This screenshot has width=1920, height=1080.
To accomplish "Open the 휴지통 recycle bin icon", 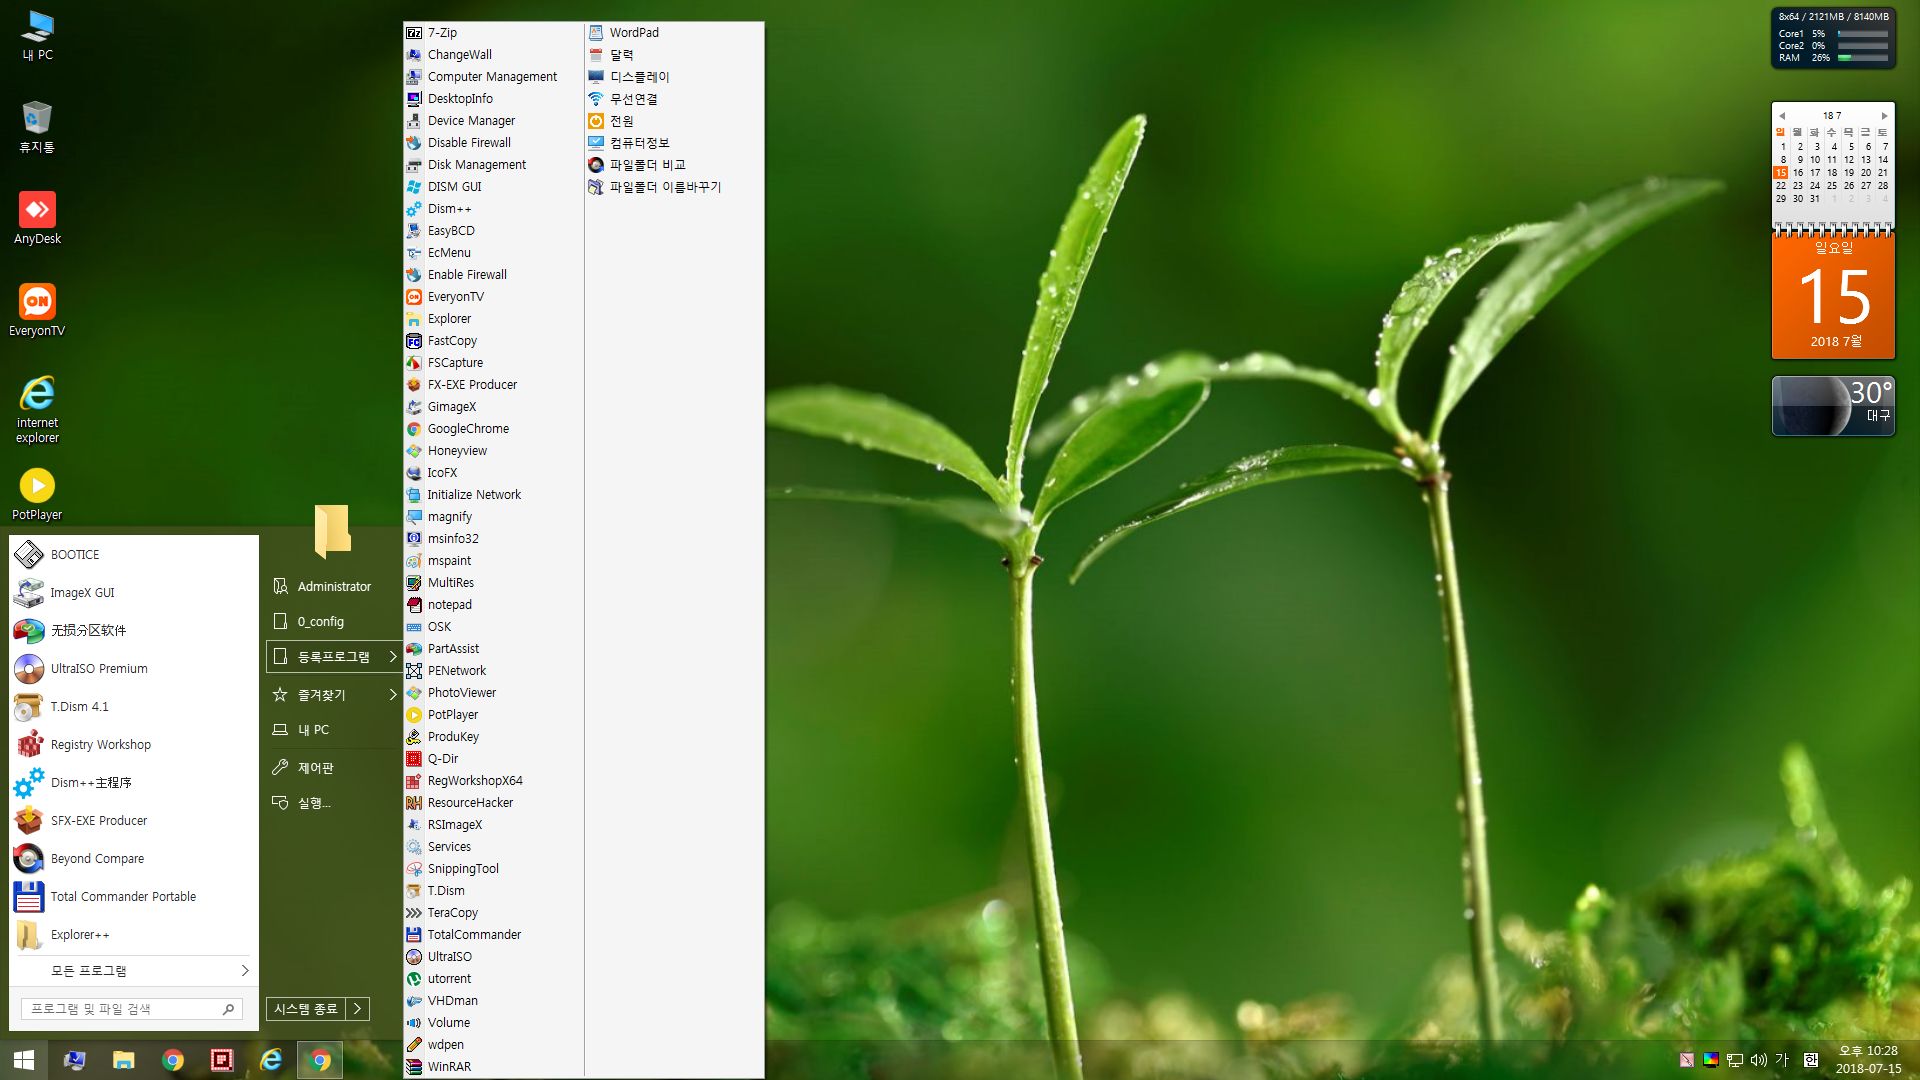I will 37,126.
